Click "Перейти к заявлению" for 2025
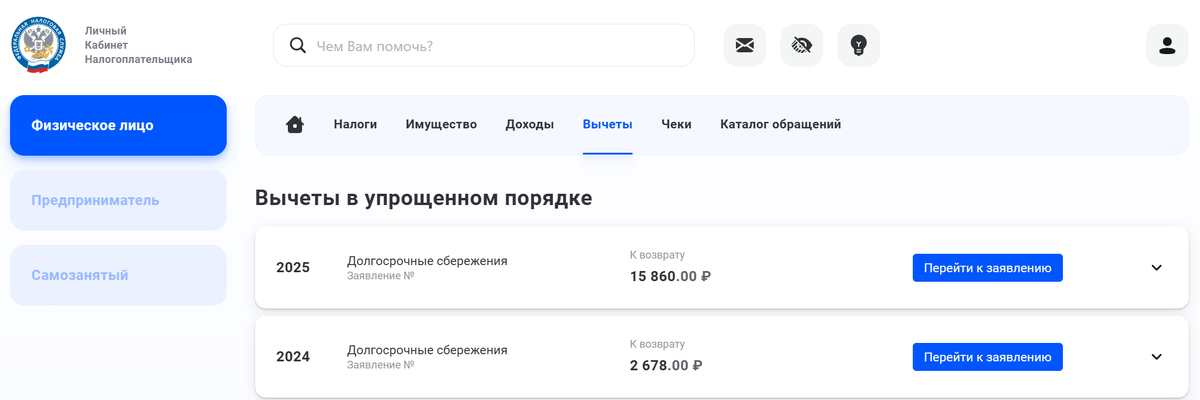The image size is (1200, 400). (987, 268)
